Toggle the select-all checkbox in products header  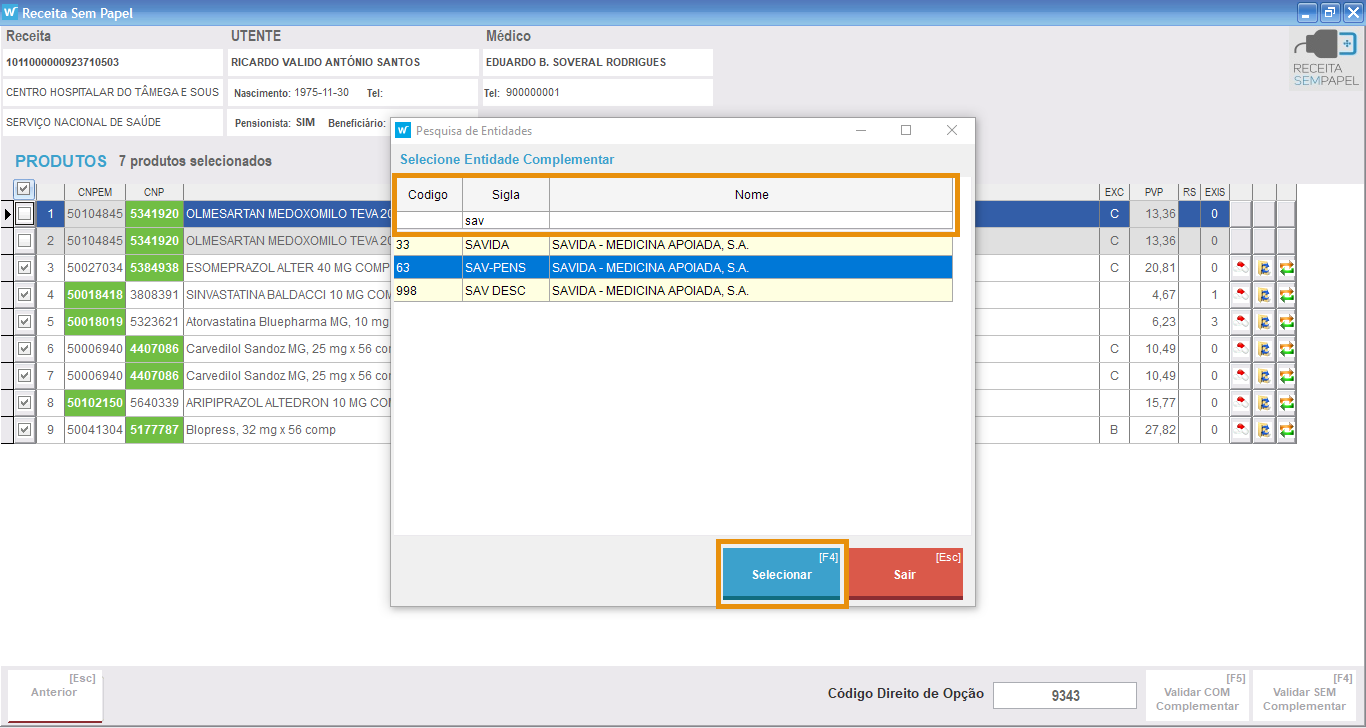click(24, 189)
